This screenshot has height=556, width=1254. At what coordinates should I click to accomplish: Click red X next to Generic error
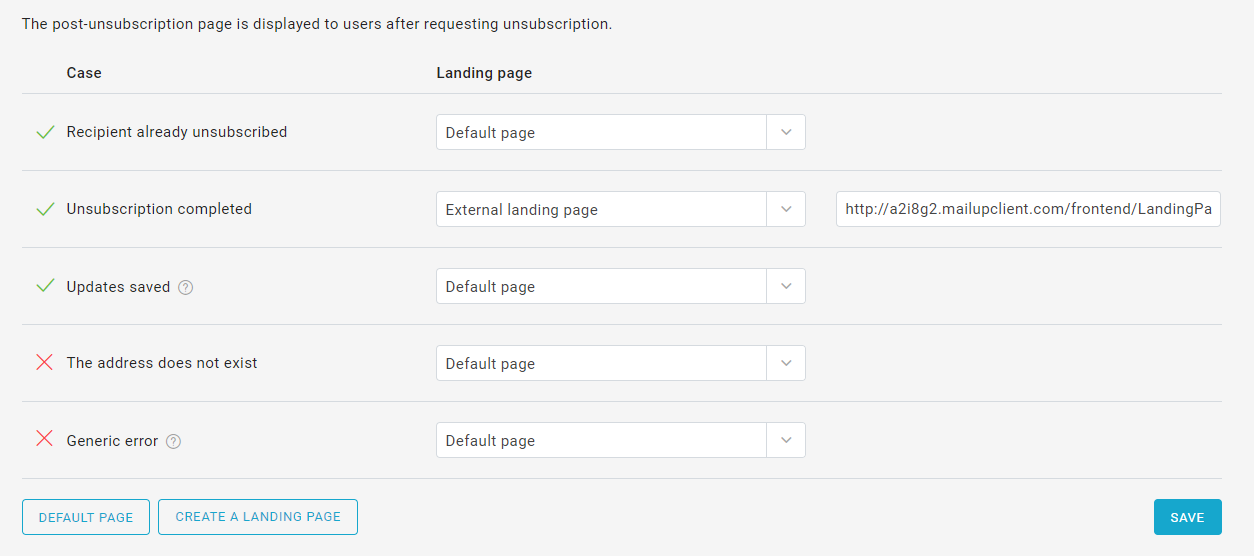[x=45, y=440]
